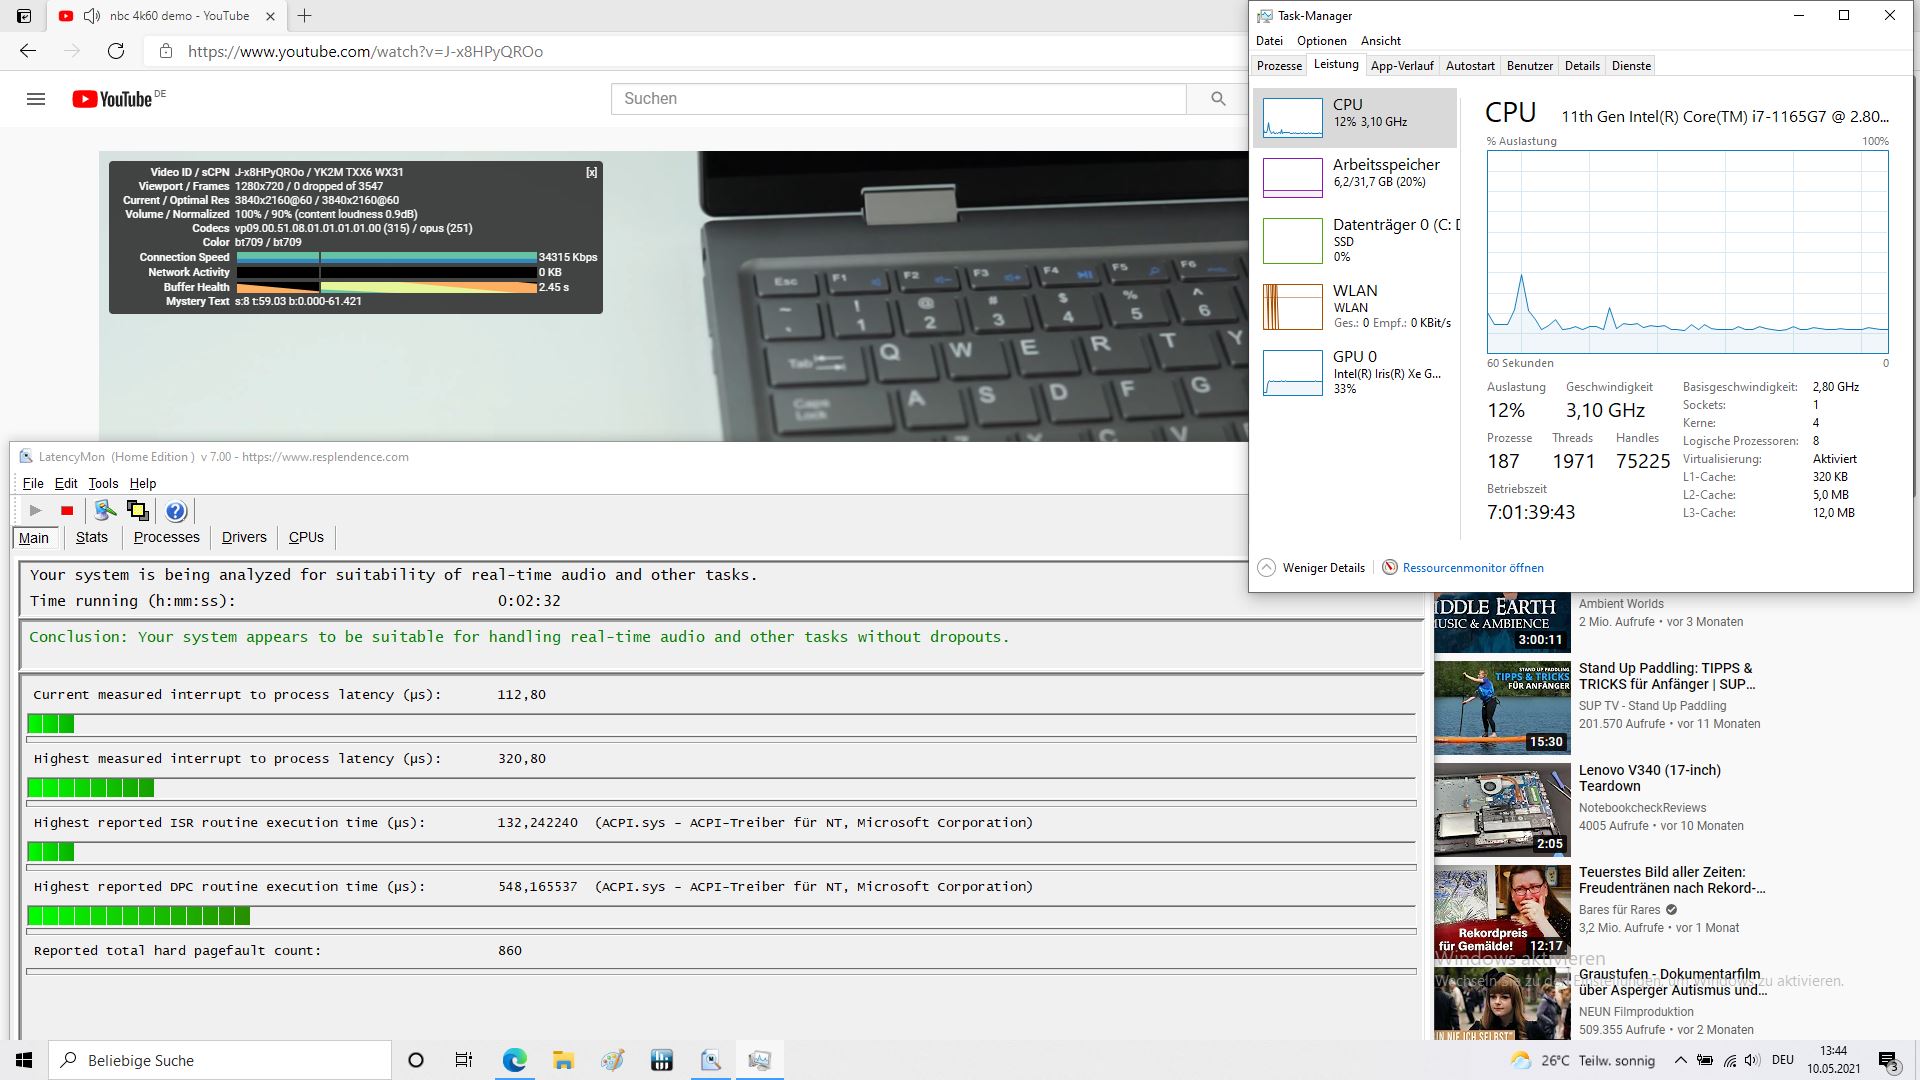Screen dimensions: 1920x1080
Task: Click the YouTube search input field
Action: click(x=897, y=99)
